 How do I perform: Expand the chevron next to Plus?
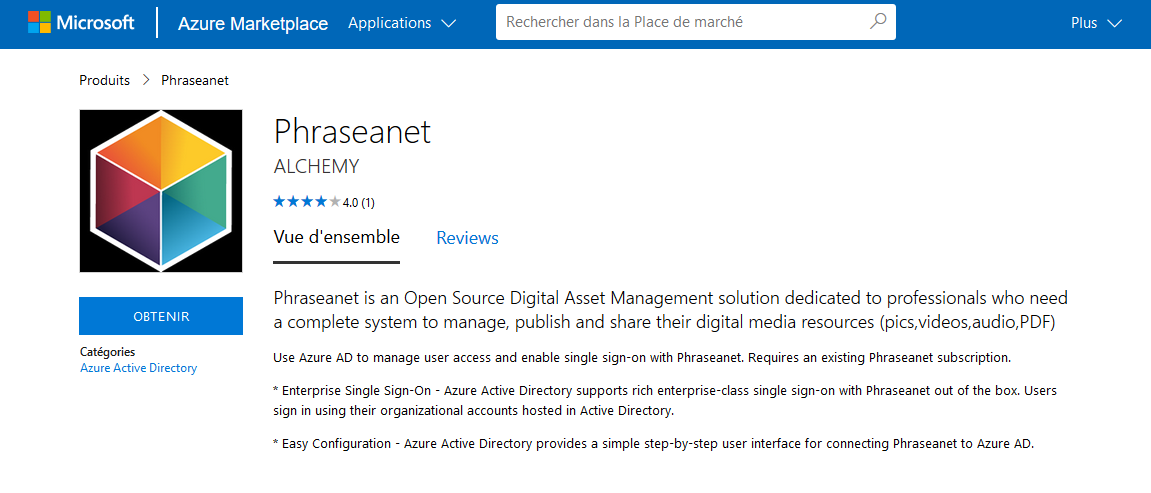(1115, 23)
